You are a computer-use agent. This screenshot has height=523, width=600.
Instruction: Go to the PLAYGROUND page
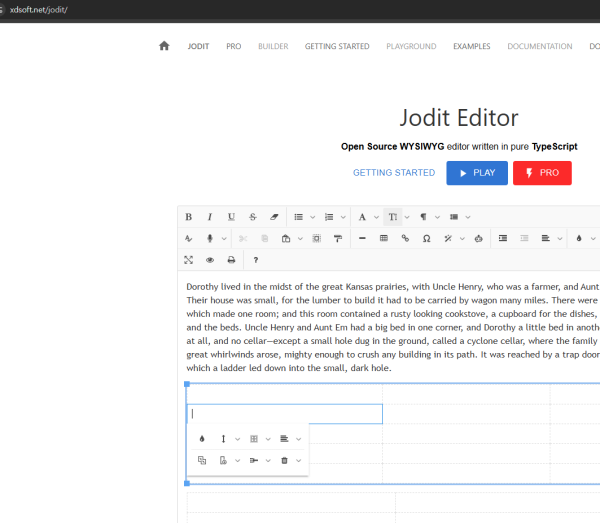coord(411,46)
